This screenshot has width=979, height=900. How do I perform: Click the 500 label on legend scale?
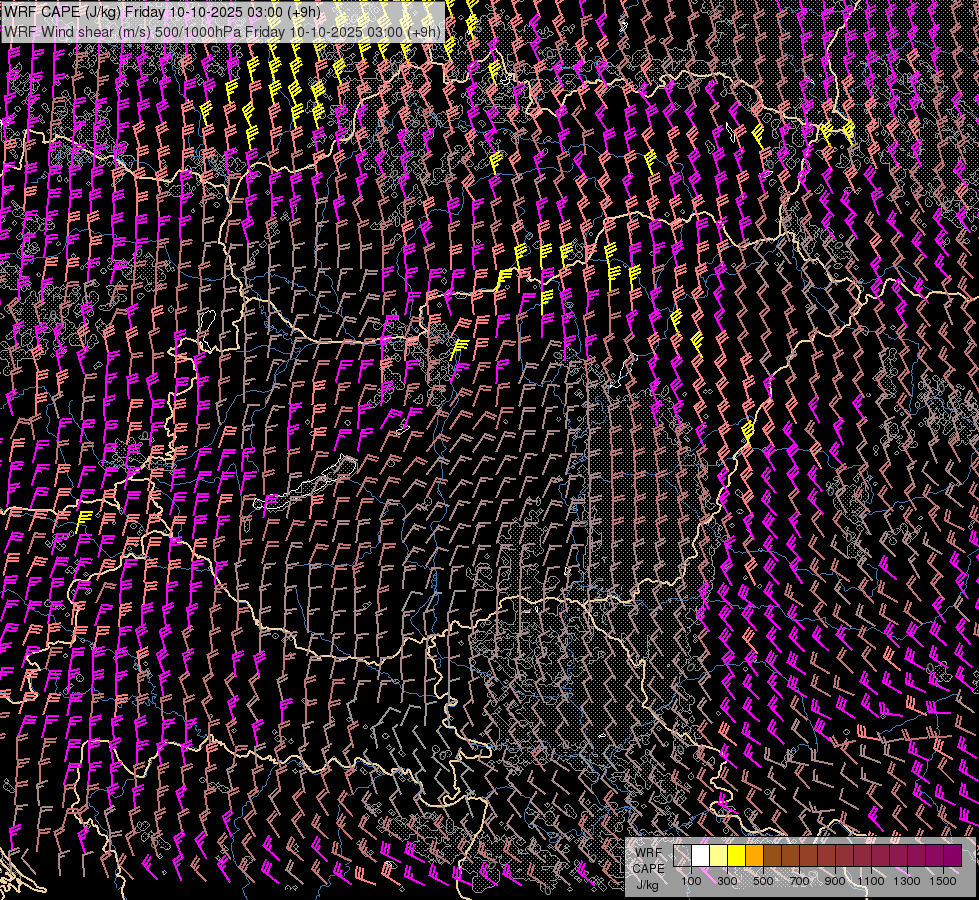point(763,881)
